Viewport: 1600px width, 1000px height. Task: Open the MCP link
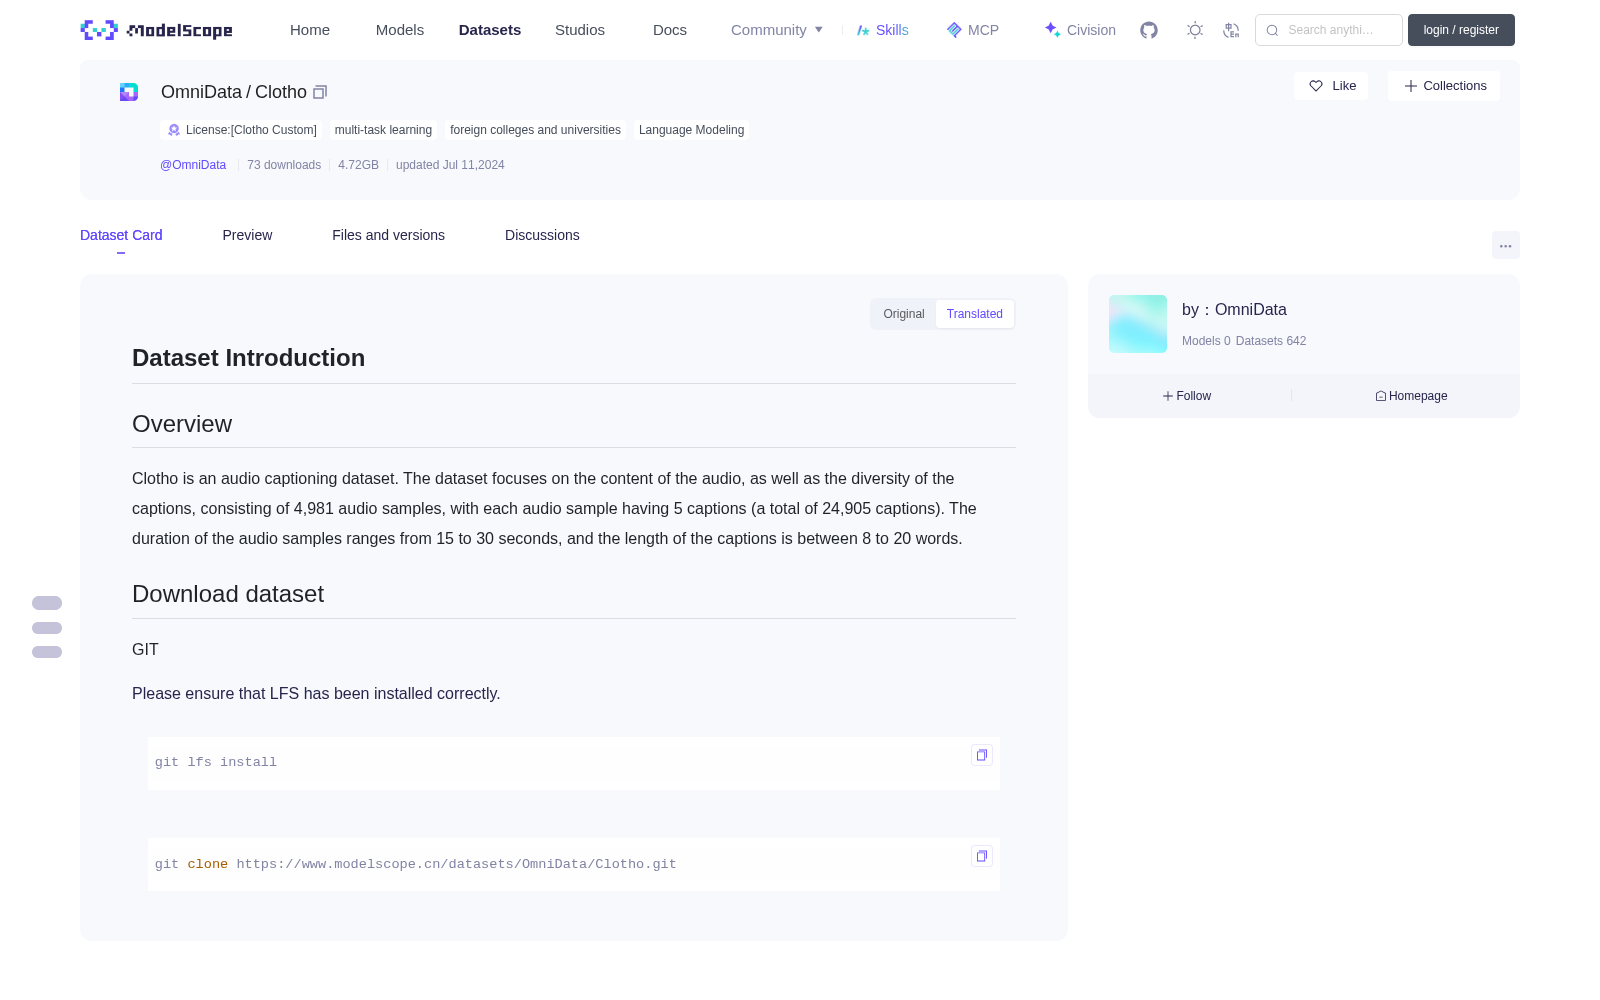click(973, 30)
